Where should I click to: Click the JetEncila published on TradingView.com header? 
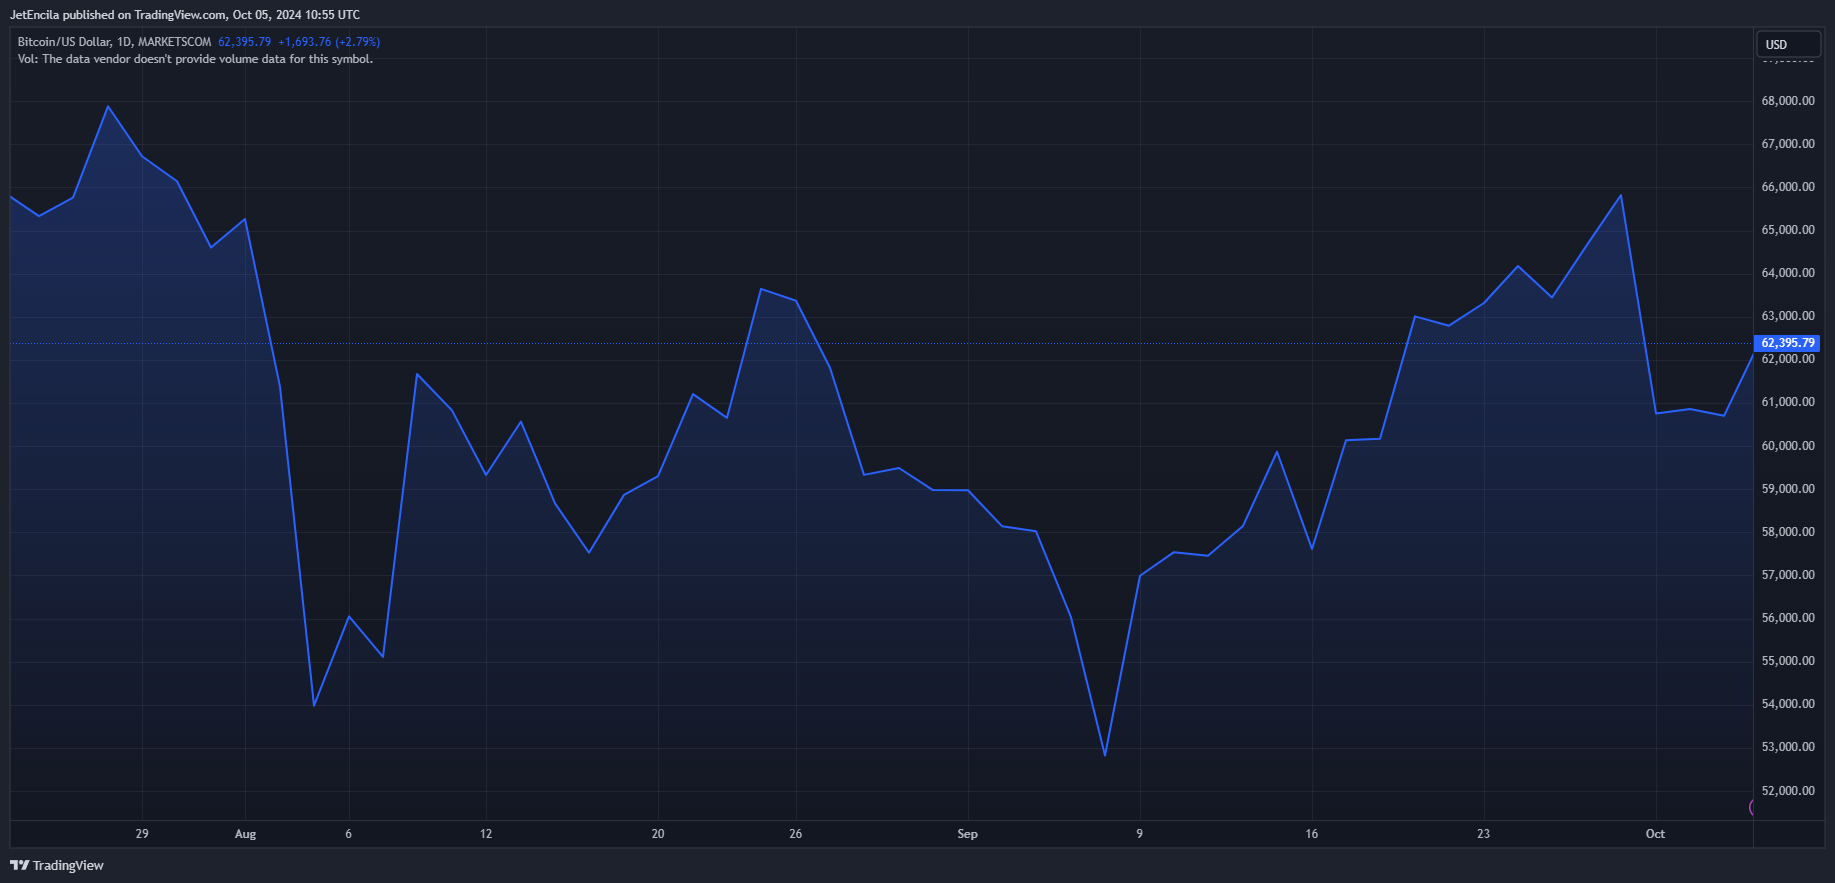(x=185, y=15)
